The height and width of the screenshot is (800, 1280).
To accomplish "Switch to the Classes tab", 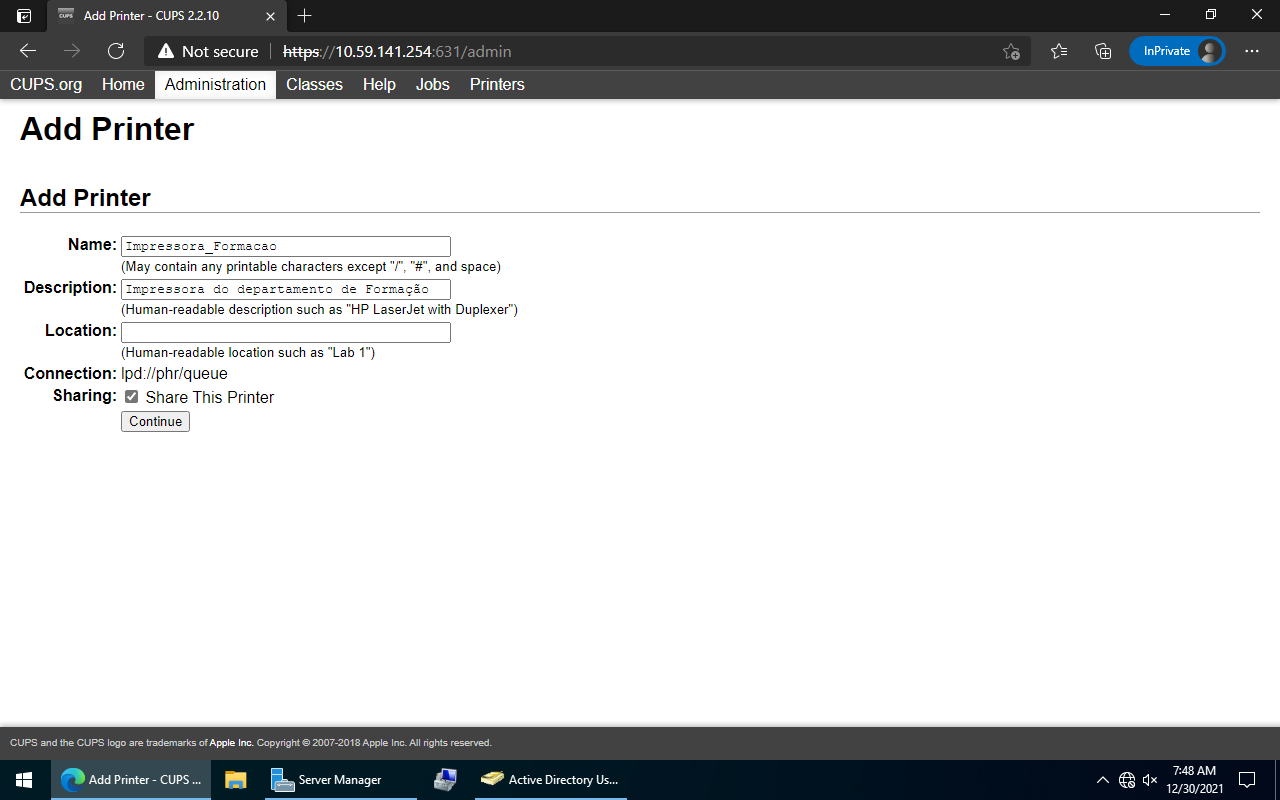I will click(x=314, y=85).
